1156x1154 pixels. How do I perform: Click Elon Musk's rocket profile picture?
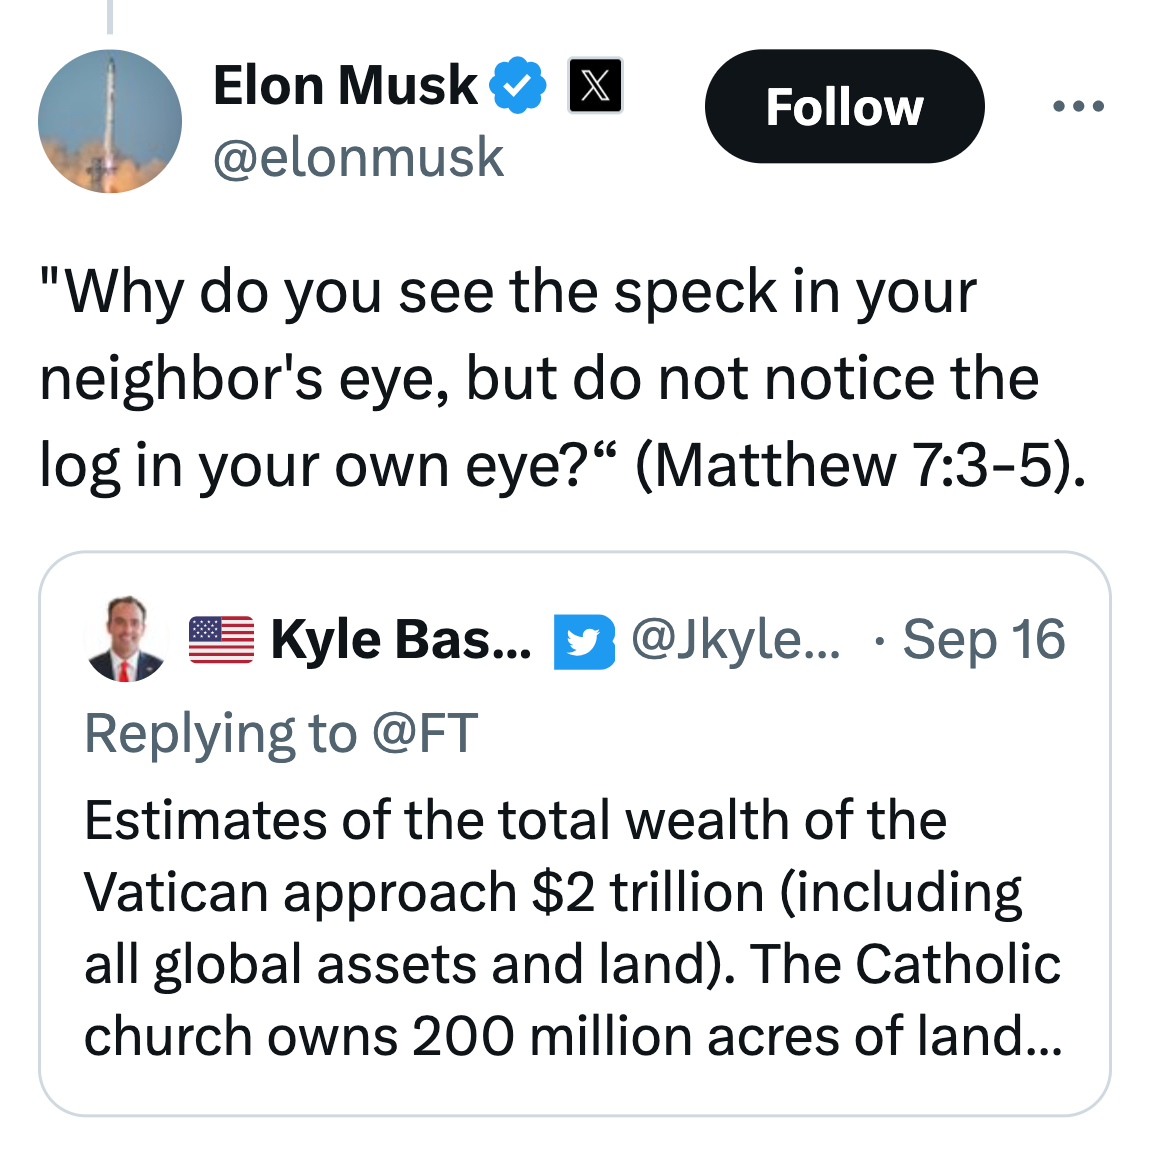pyautogui.click(x=110, y=121)
